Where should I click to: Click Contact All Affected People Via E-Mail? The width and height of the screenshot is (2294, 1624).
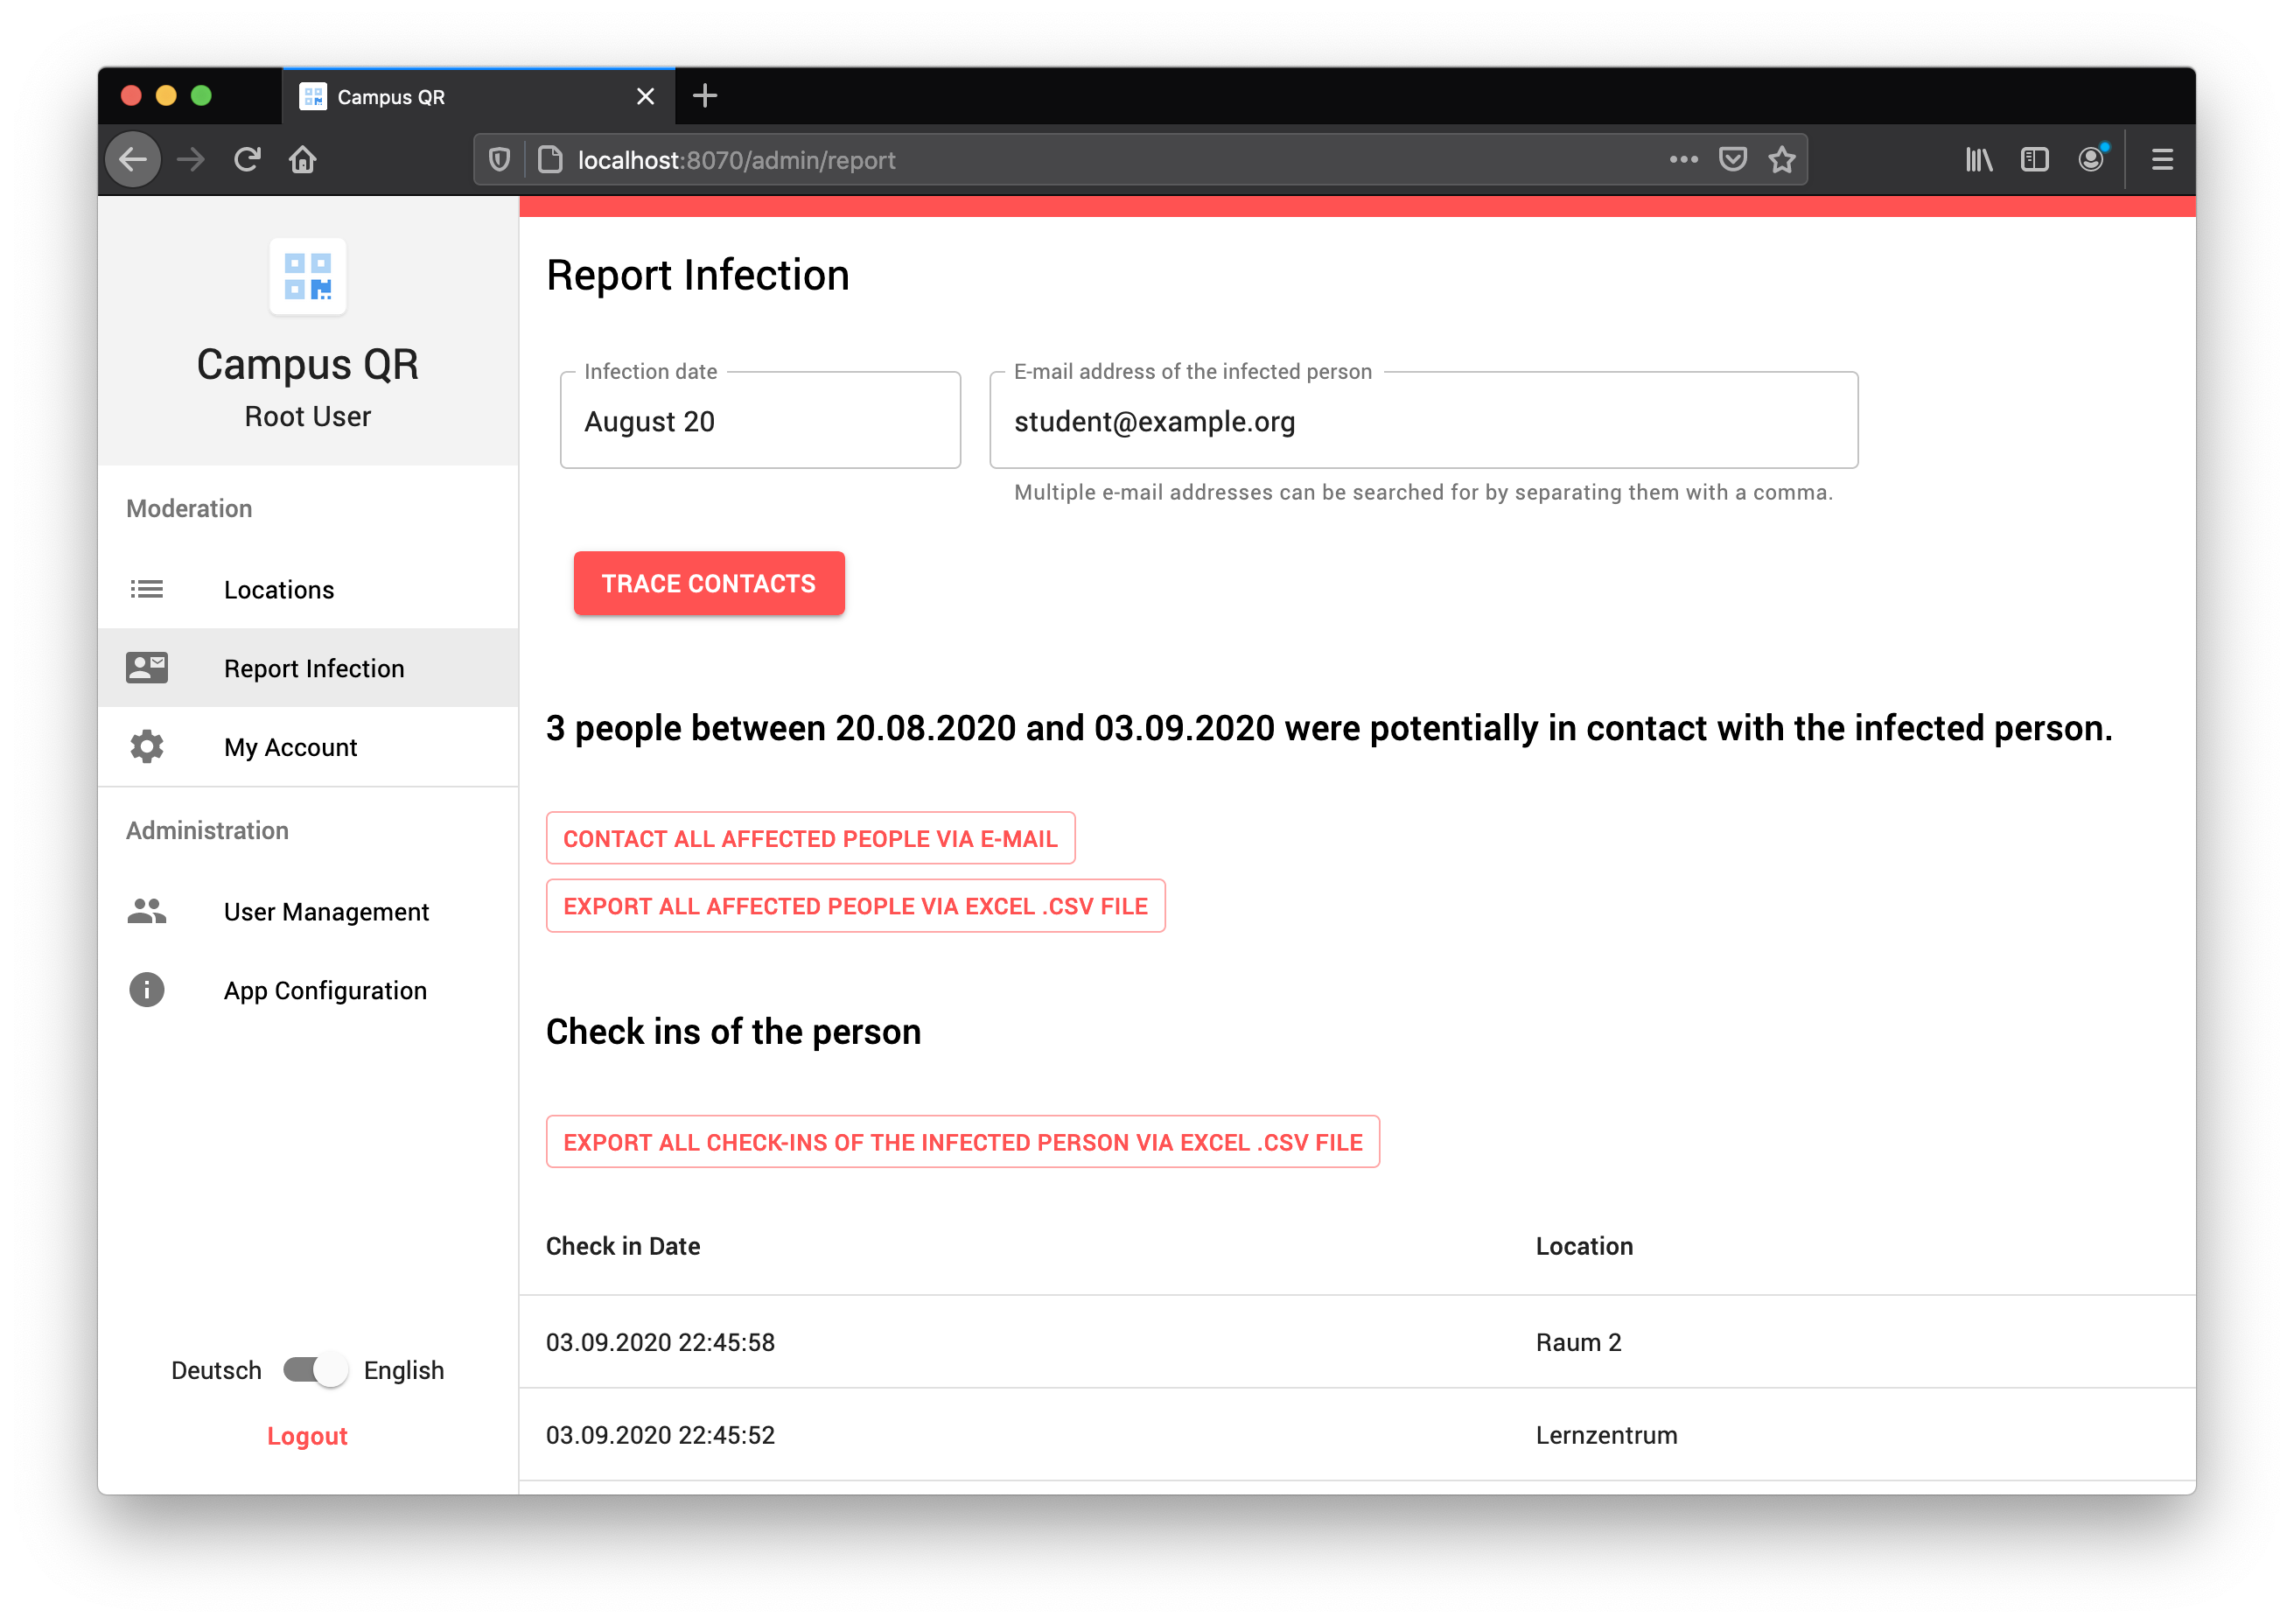click(810, 838)
